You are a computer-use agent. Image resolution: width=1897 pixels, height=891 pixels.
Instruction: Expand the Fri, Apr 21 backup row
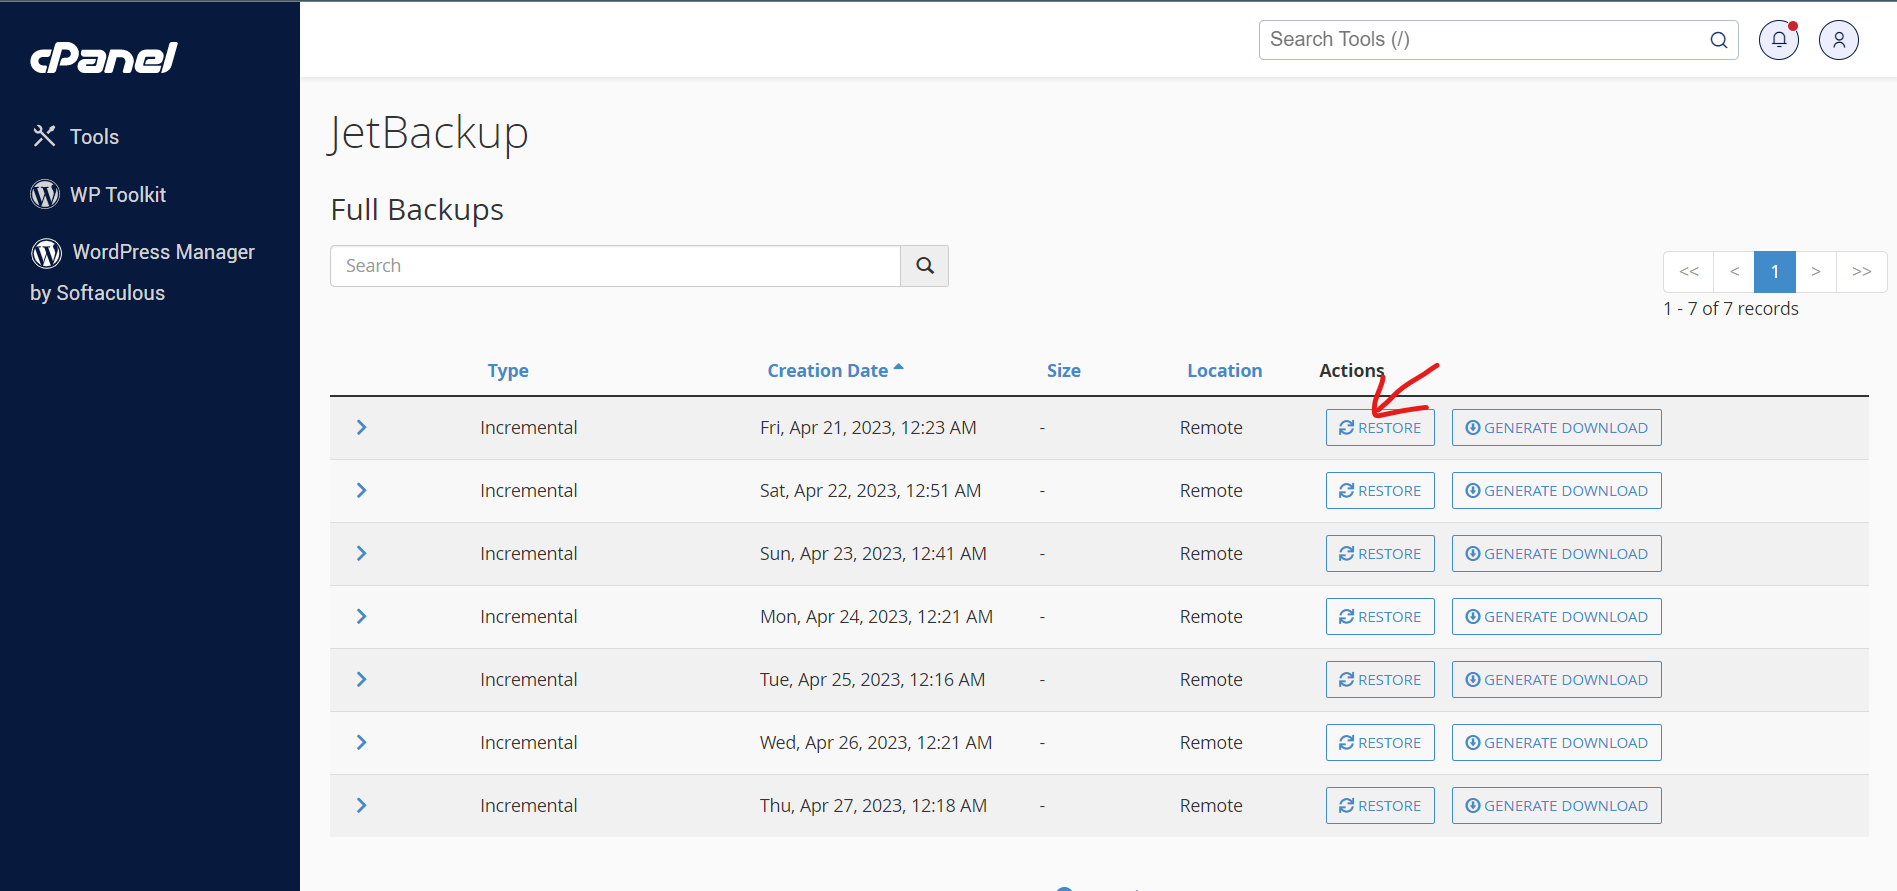(x=362, y=427)
